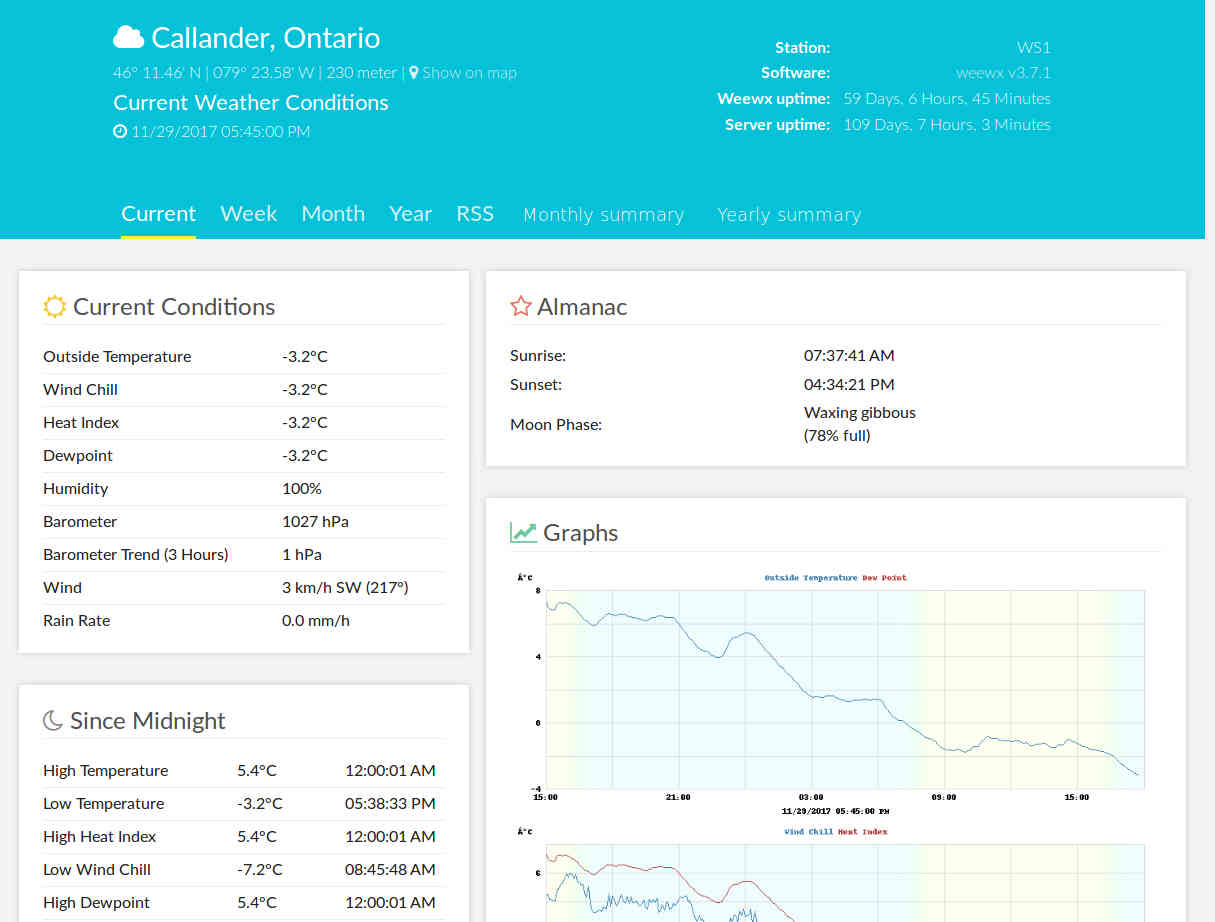Screen dimensions: 1215x922
Task: Click the Sunset time 04:34:21 PM
Action: [x=849, y=384]
